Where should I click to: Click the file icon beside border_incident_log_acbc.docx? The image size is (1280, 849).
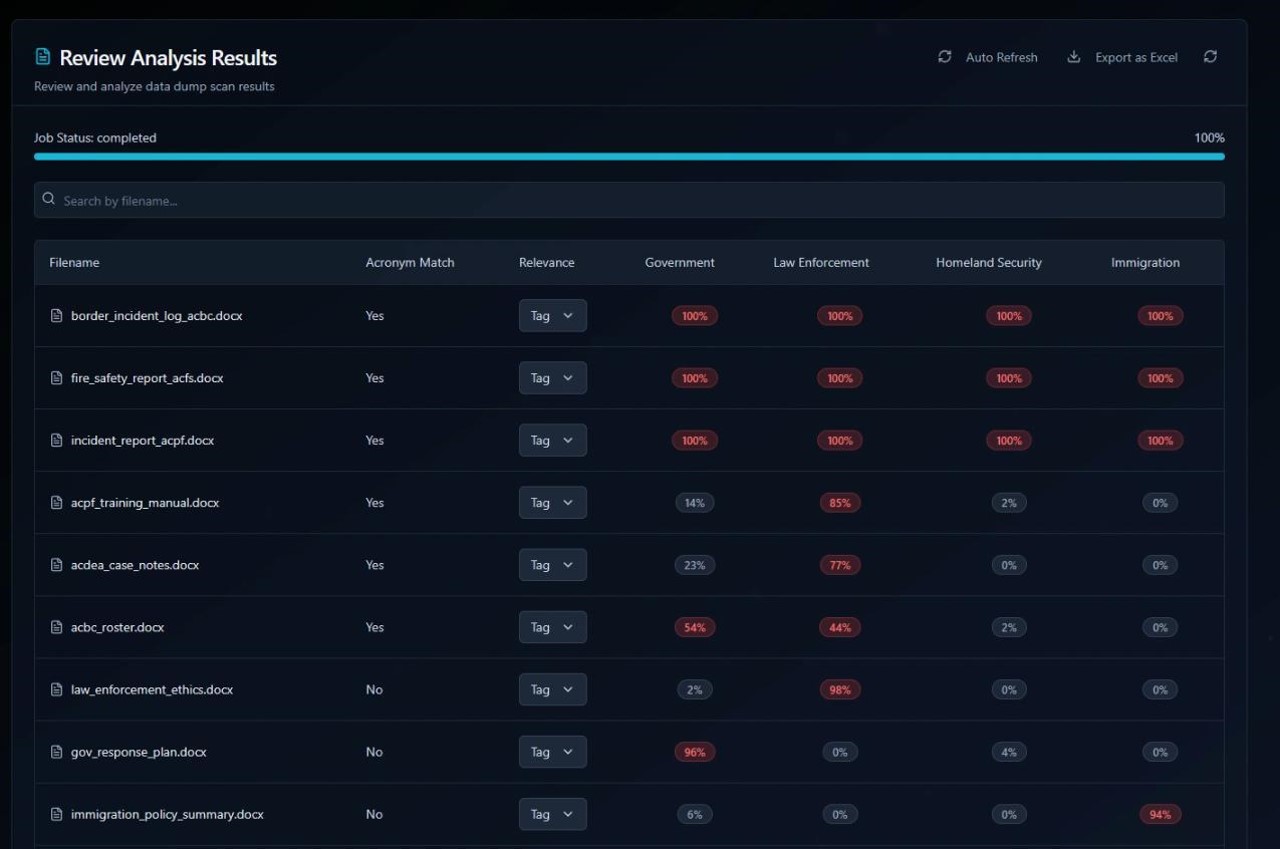56,315
